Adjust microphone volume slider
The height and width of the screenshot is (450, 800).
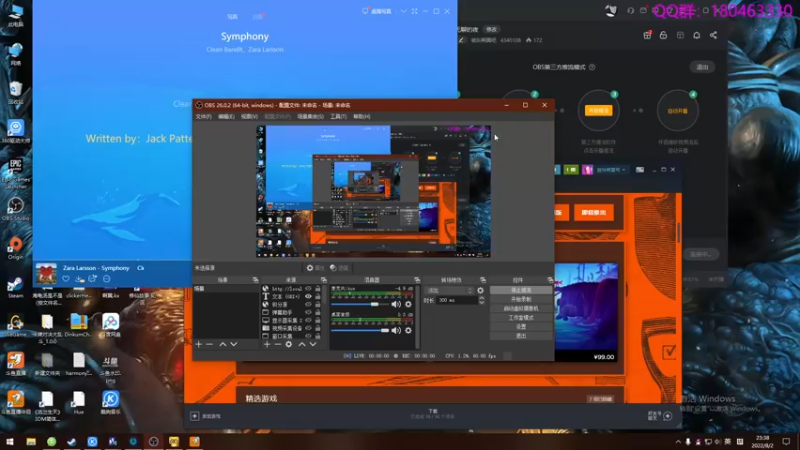pos(360,305)
